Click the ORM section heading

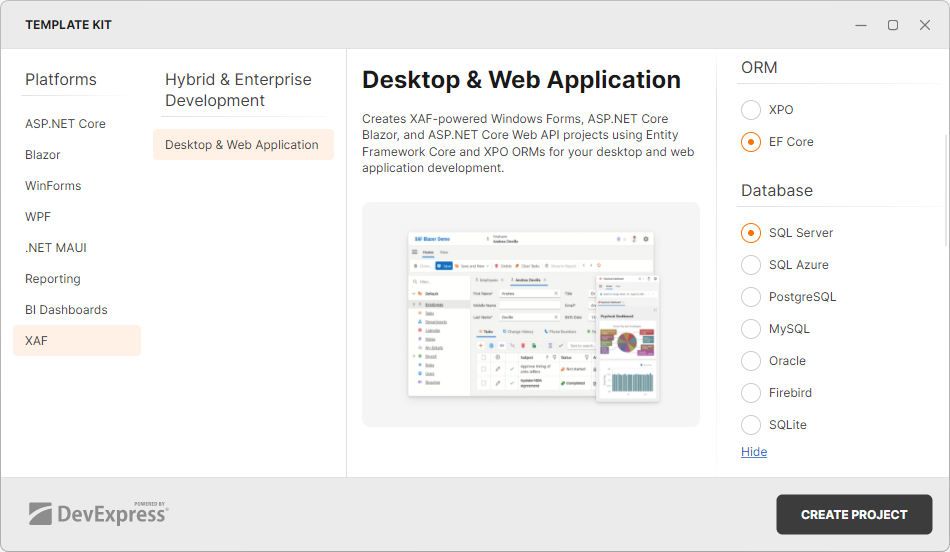[x=759, y=68]
